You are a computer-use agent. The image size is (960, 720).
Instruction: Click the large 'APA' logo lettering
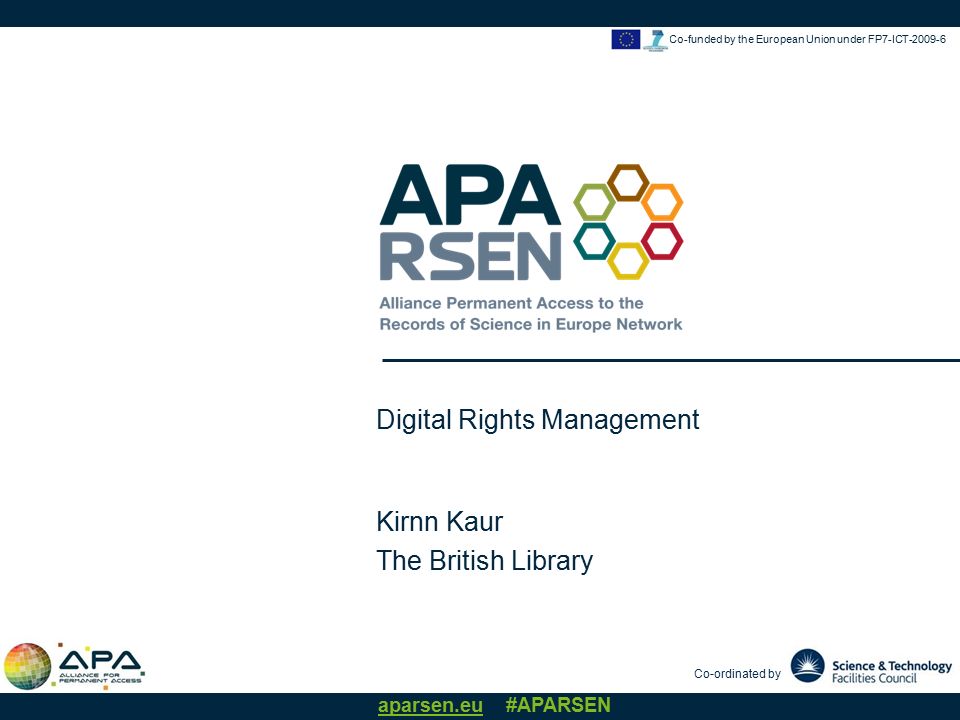470,195
